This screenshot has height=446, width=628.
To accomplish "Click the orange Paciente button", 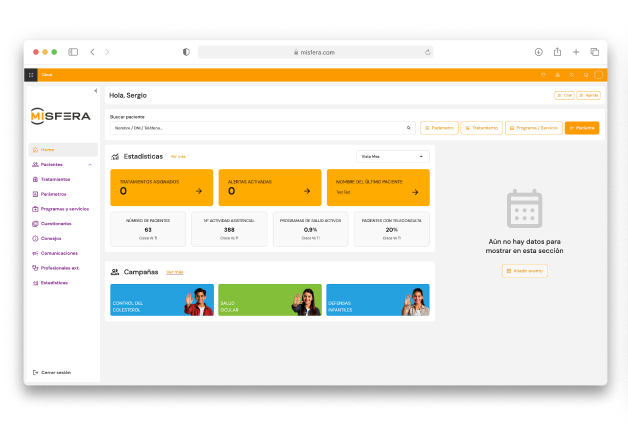I will tap(582, 128).
